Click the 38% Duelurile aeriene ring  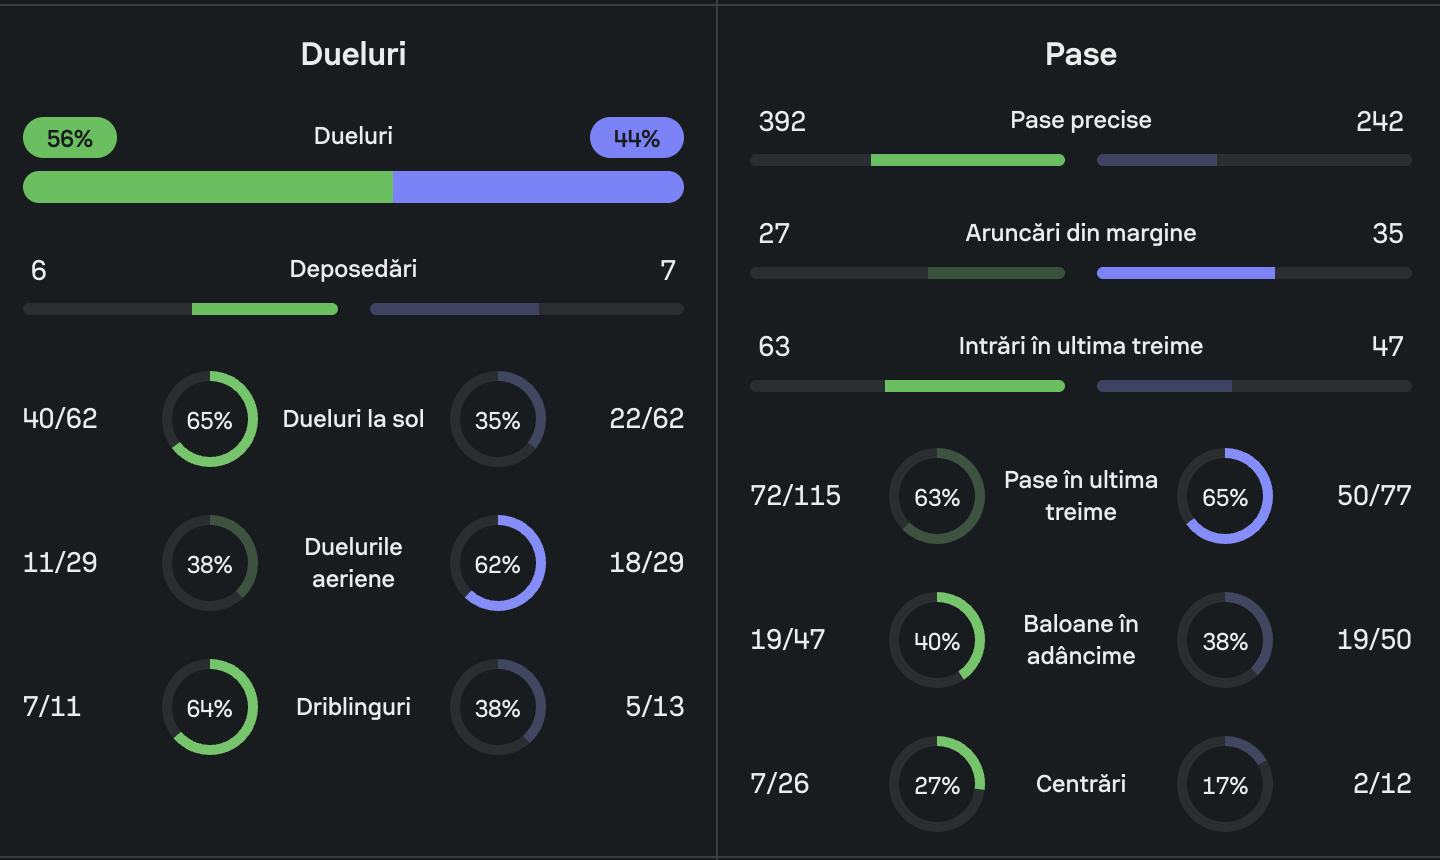210,563
